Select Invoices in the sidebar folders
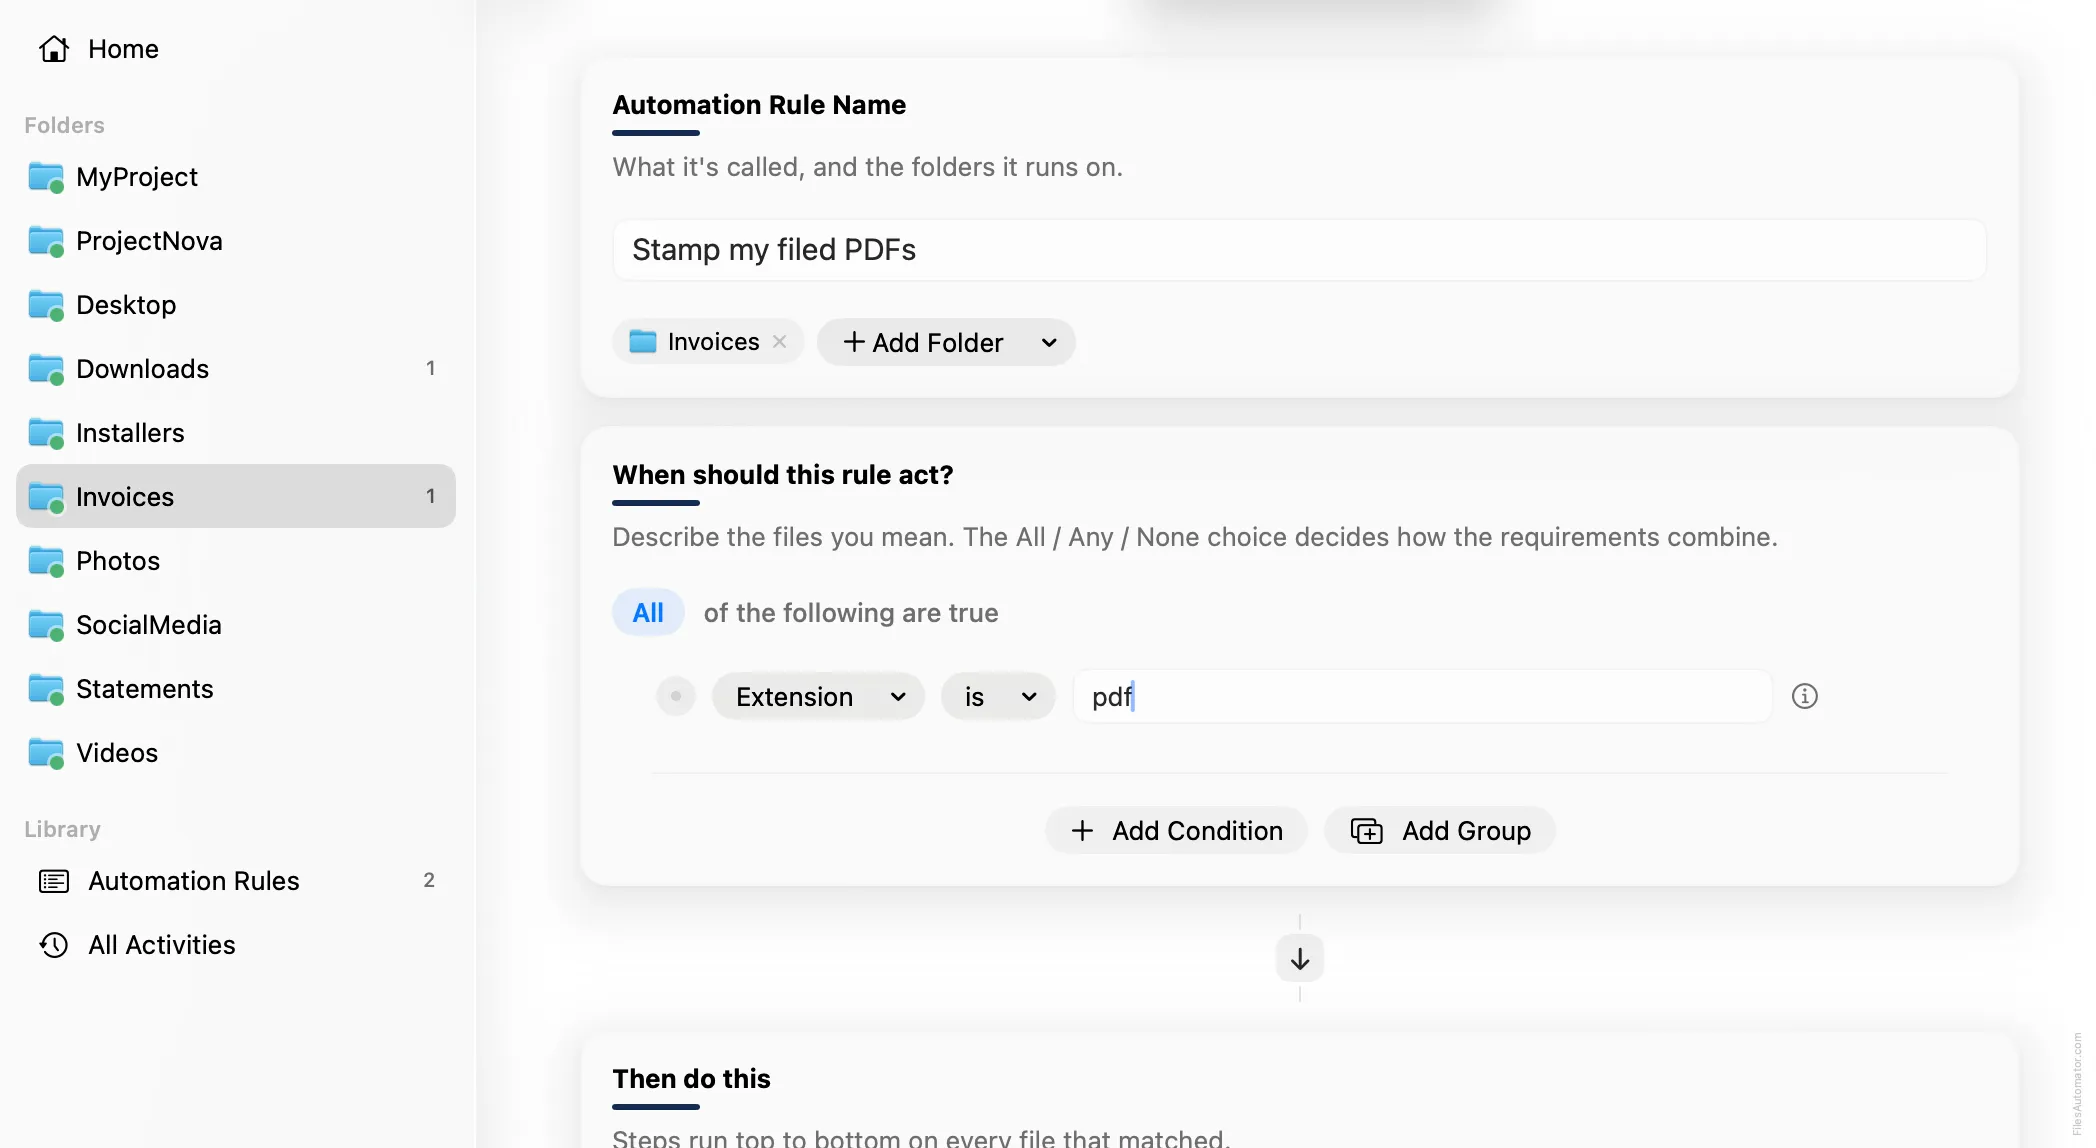This screenshot has height=1148, width=2096. [x=236, y=496]
